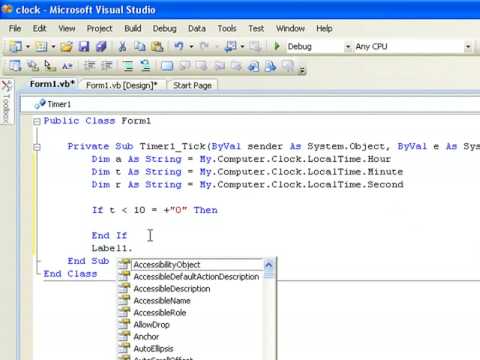Viewport: 480px width, 360px height.
Task: Collapse the Public Class Form1 region
Action: coord(37,122)
